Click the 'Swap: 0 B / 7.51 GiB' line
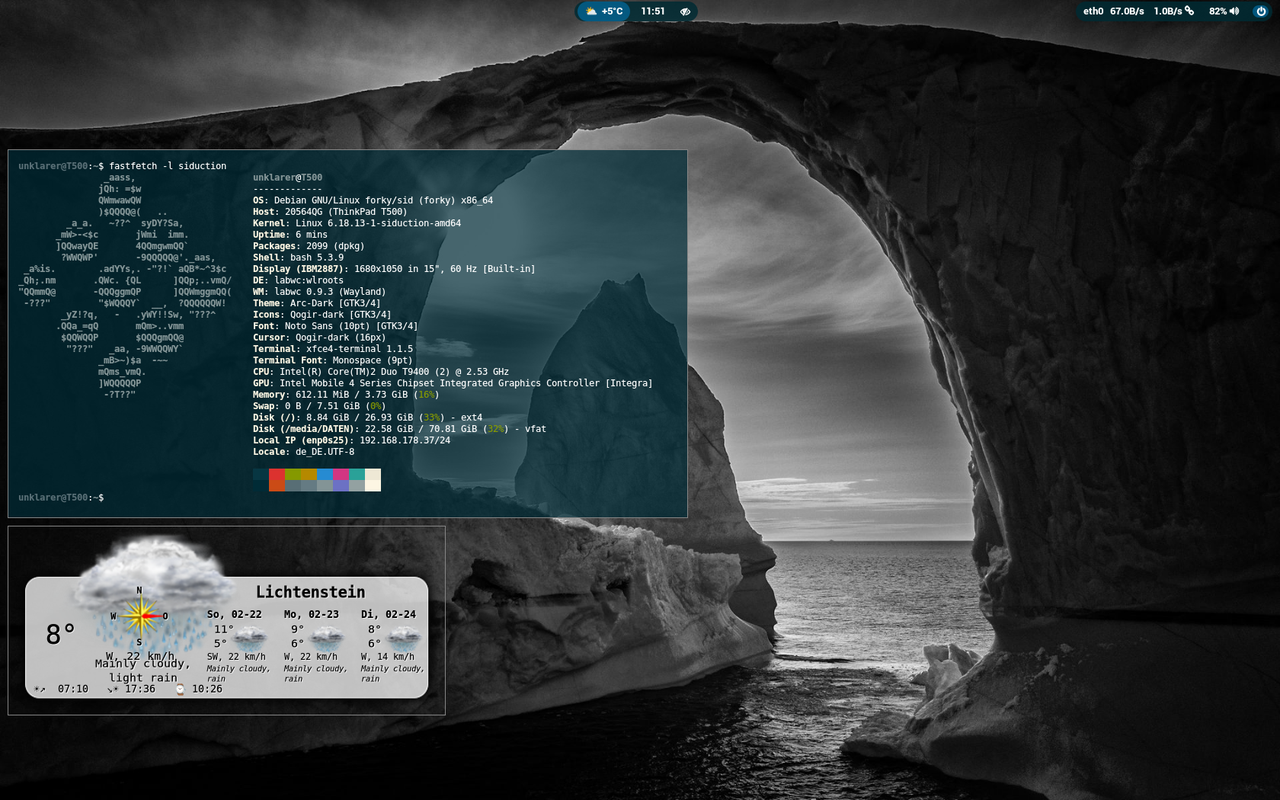The height and width of the screenshot is (800, 1280). [x=319, y=406]
